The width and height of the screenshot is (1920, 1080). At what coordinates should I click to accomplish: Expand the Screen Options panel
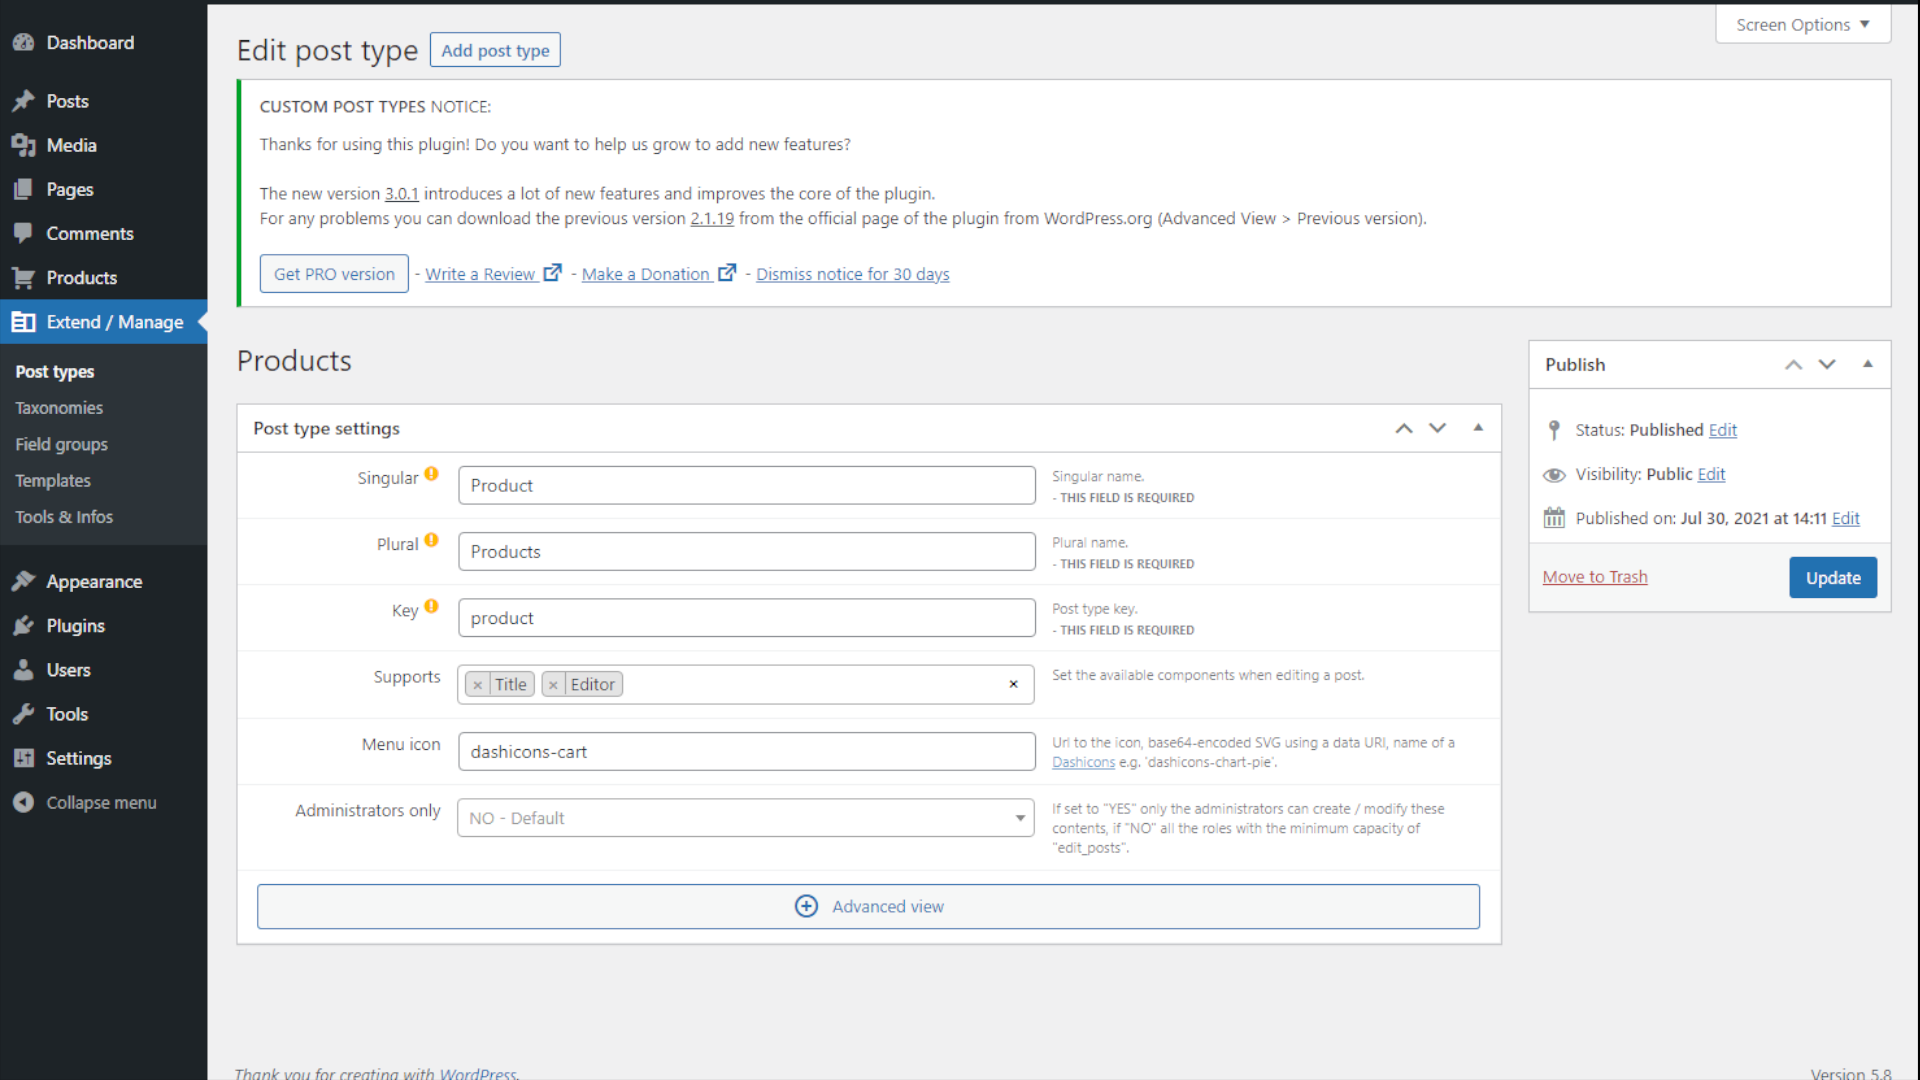pyautogui.click(x=1802, y=25)
